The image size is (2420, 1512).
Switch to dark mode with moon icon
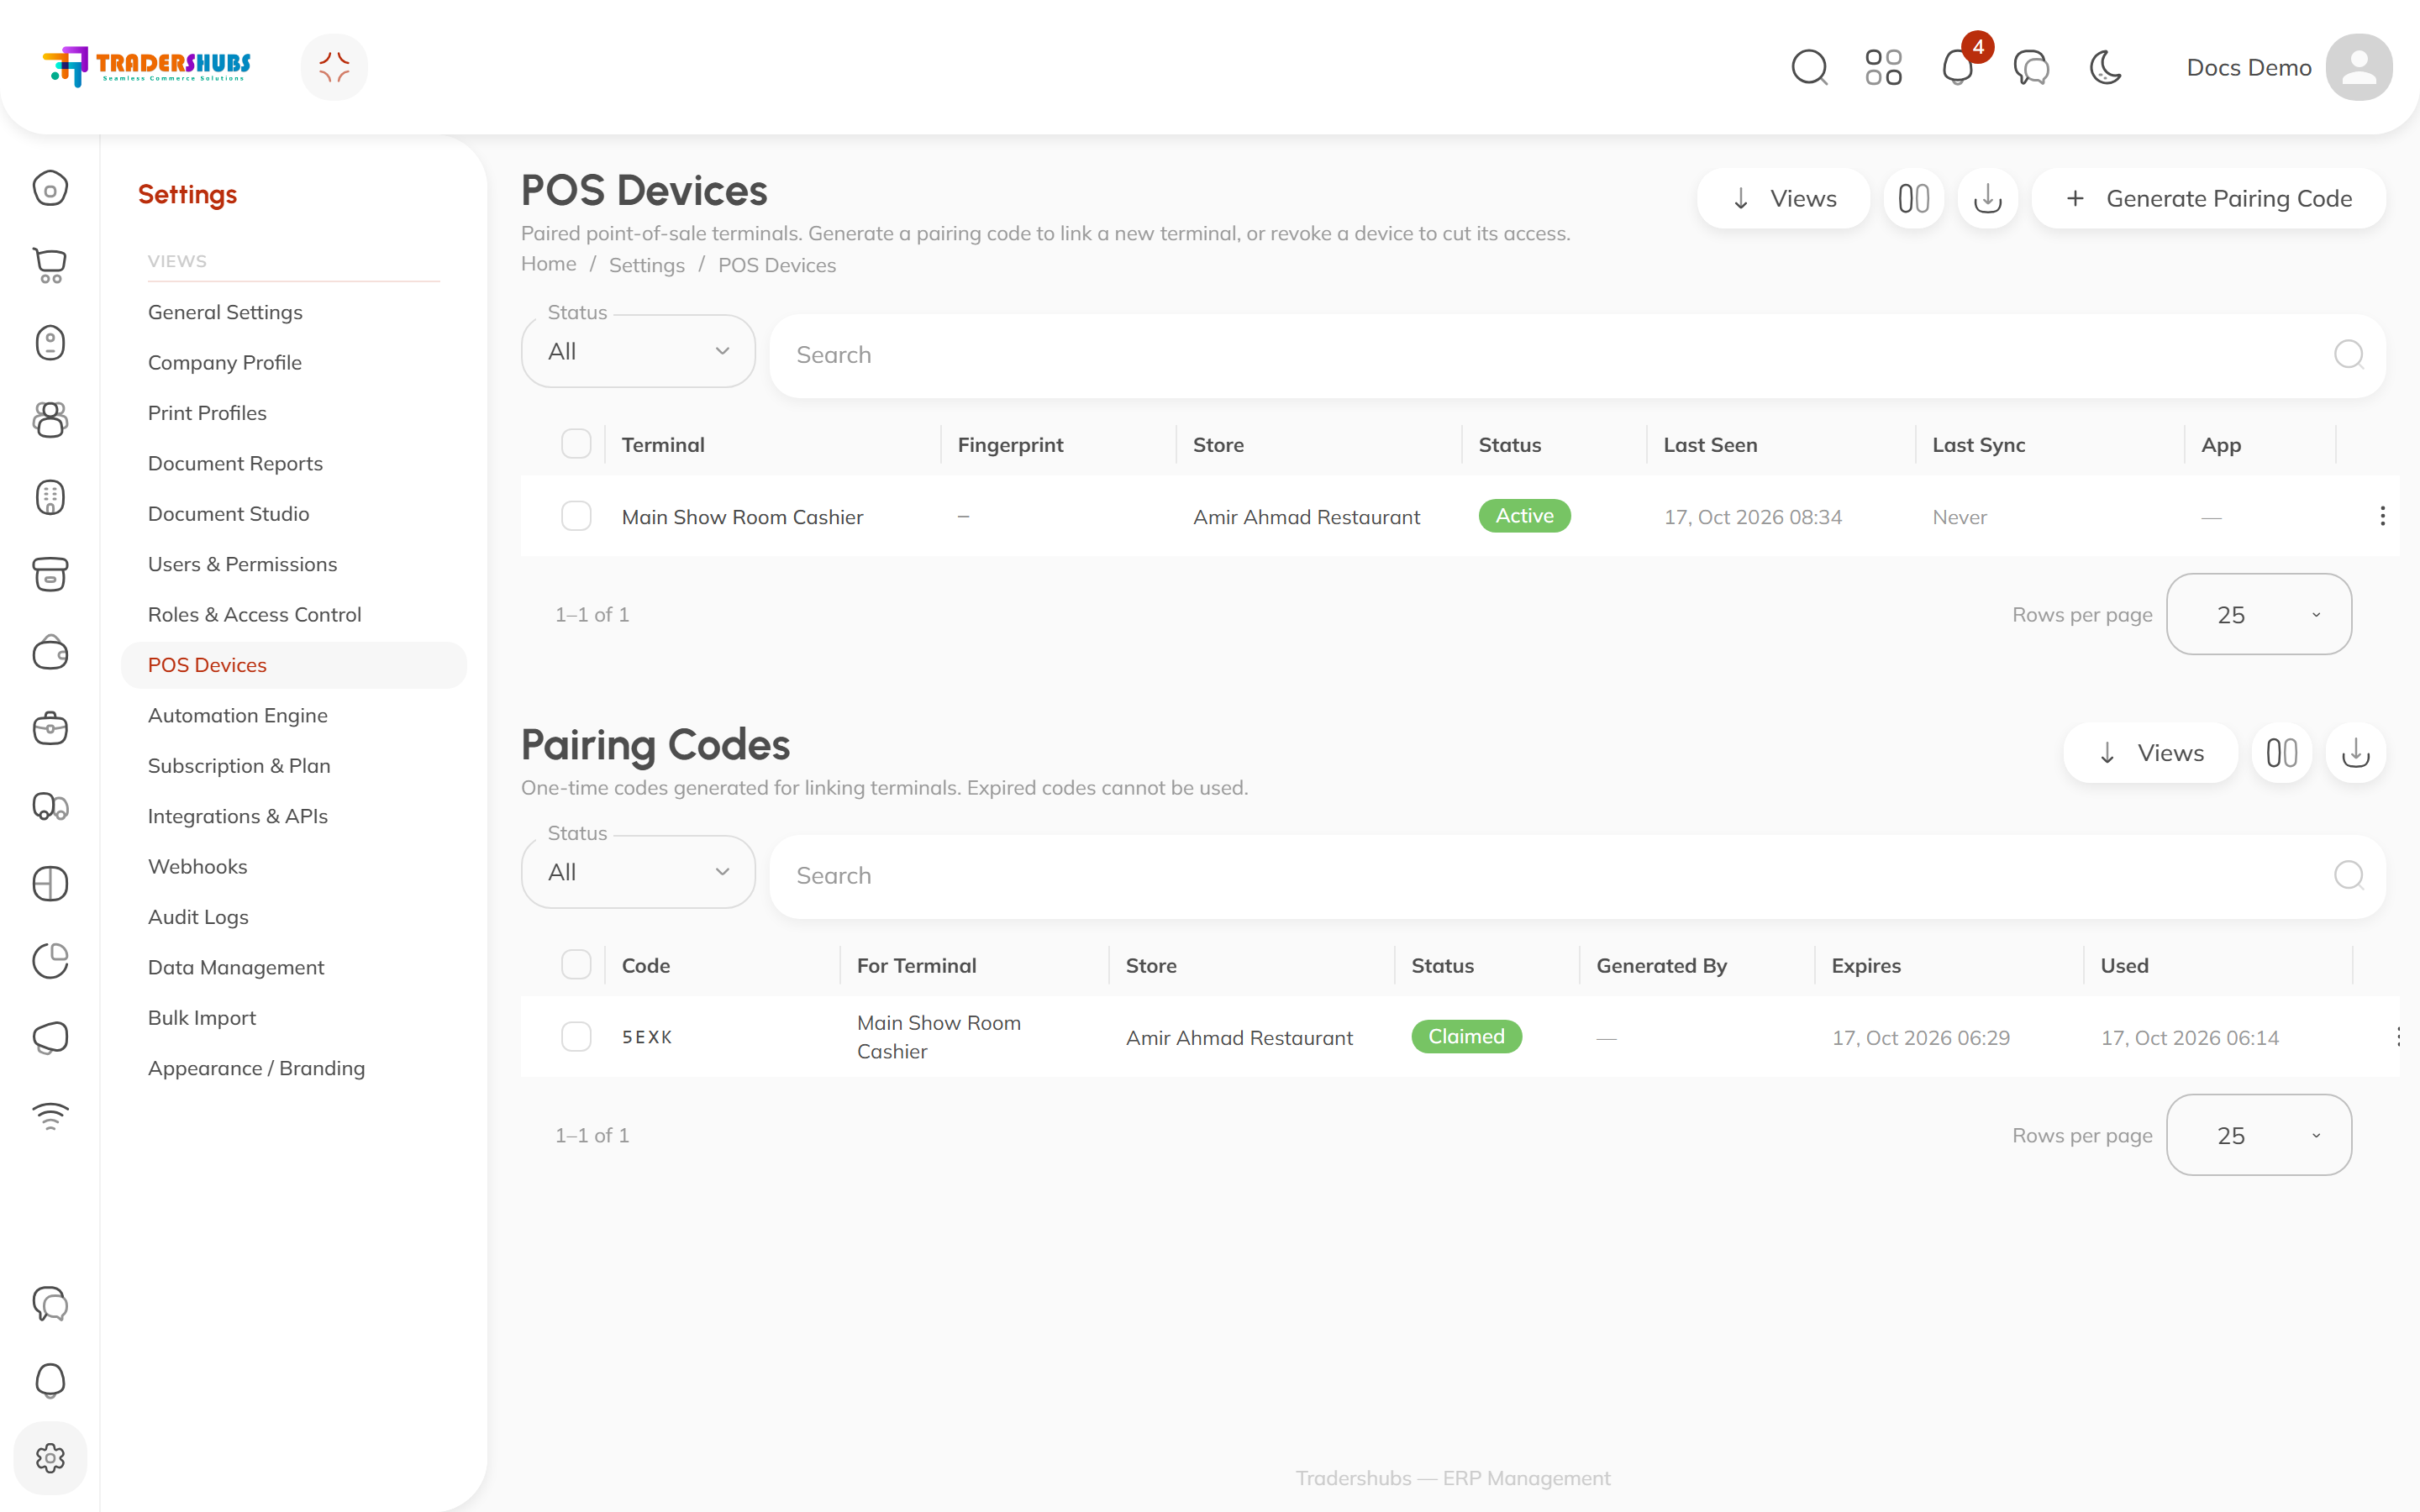[x=2106, y=67]
